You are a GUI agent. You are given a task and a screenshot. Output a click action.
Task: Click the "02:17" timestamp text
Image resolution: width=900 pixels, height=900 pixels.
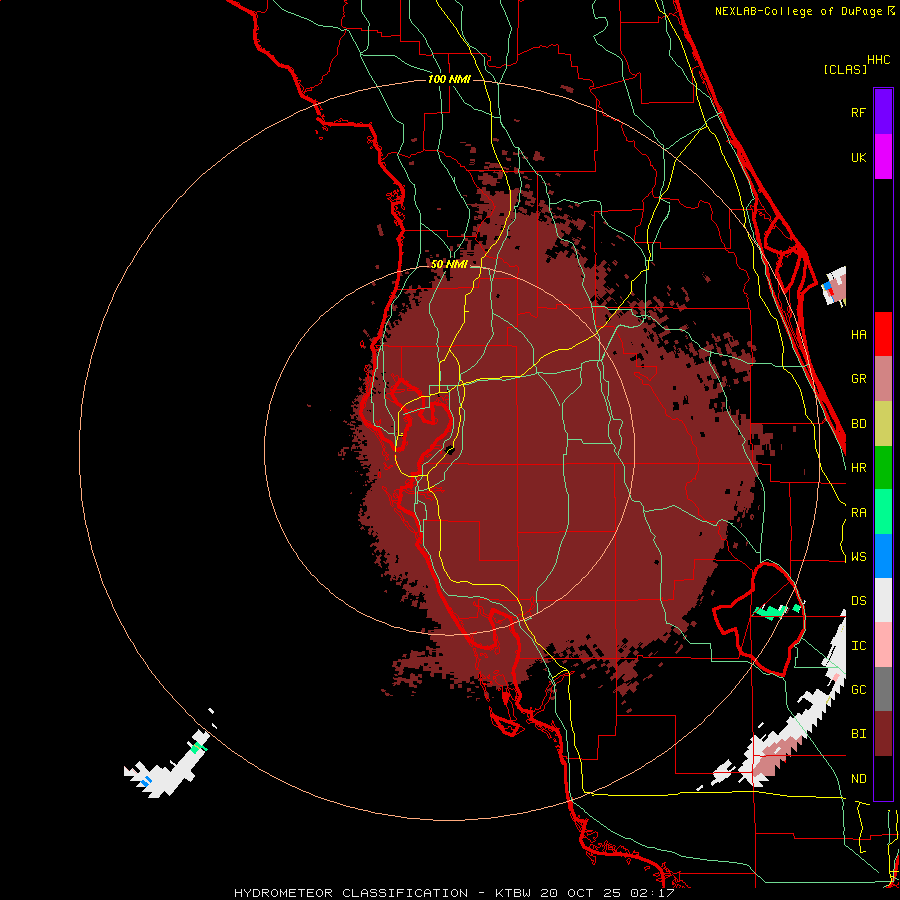(651, 893)
